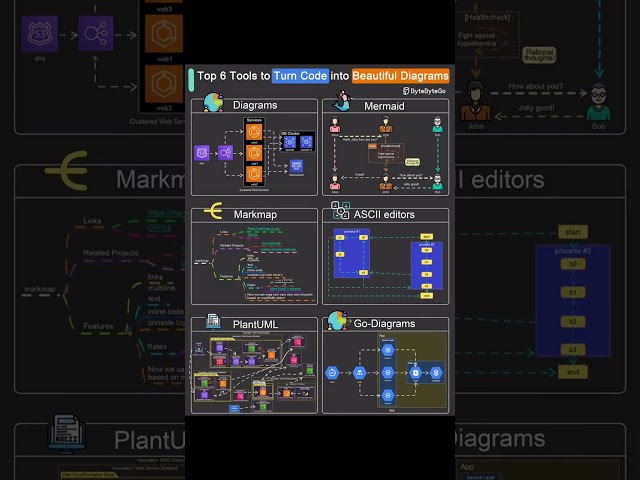
Task: Click the blue 'process #1' box in ASCII panel
Action: click(x=352, y=253)
